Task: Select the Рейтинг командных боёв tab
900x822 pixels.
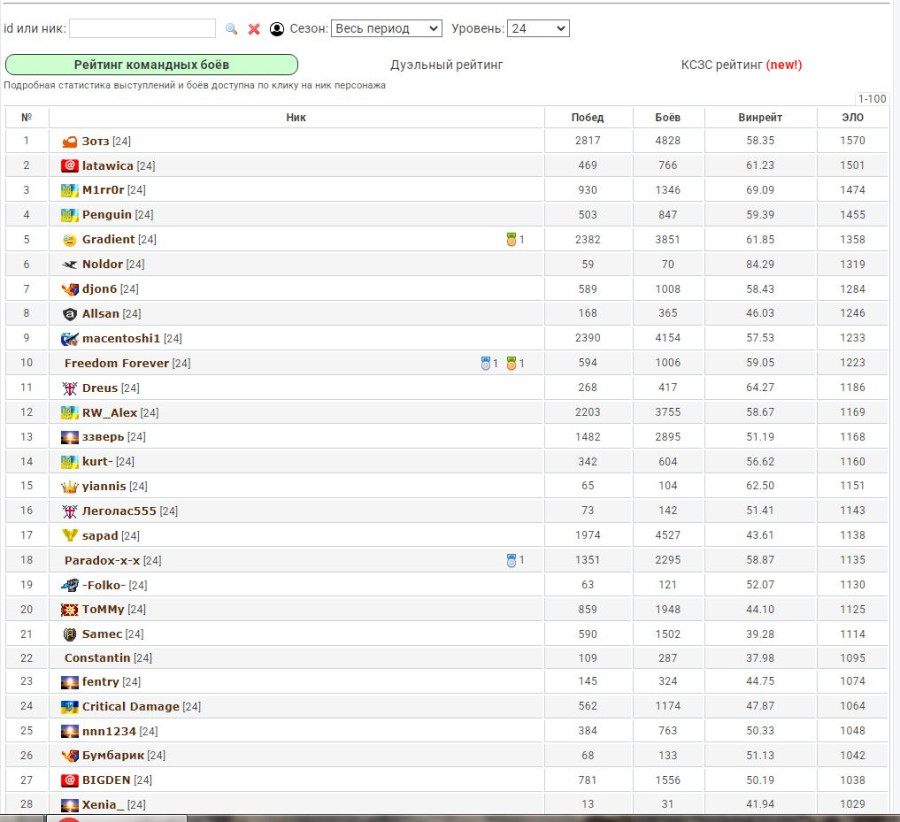Action: [152, 65]
